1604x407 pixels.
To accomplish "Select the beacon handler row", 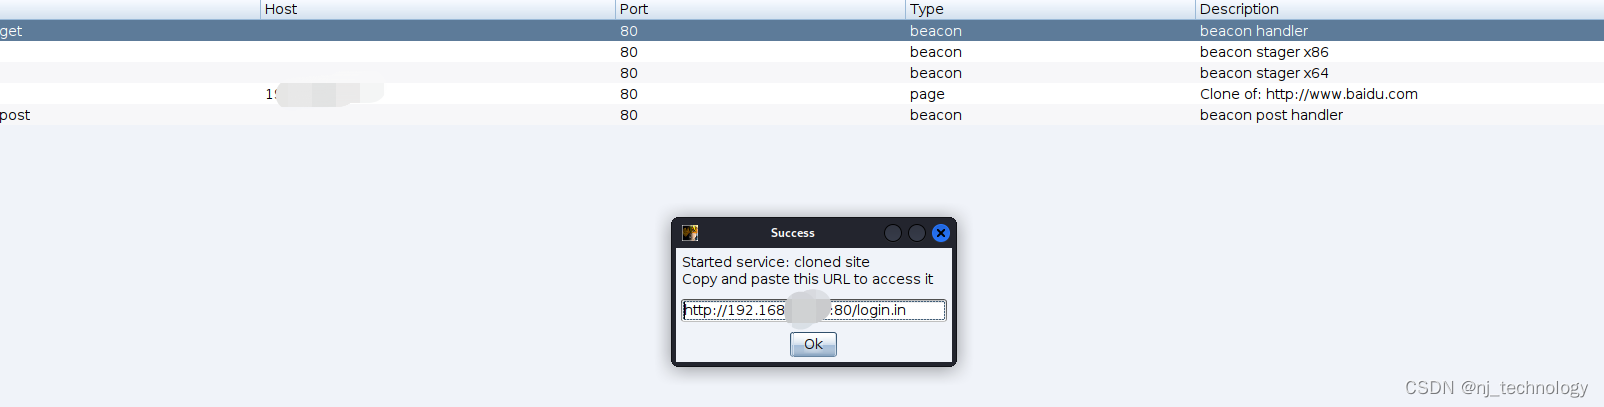I will click(x=802, y=31).
